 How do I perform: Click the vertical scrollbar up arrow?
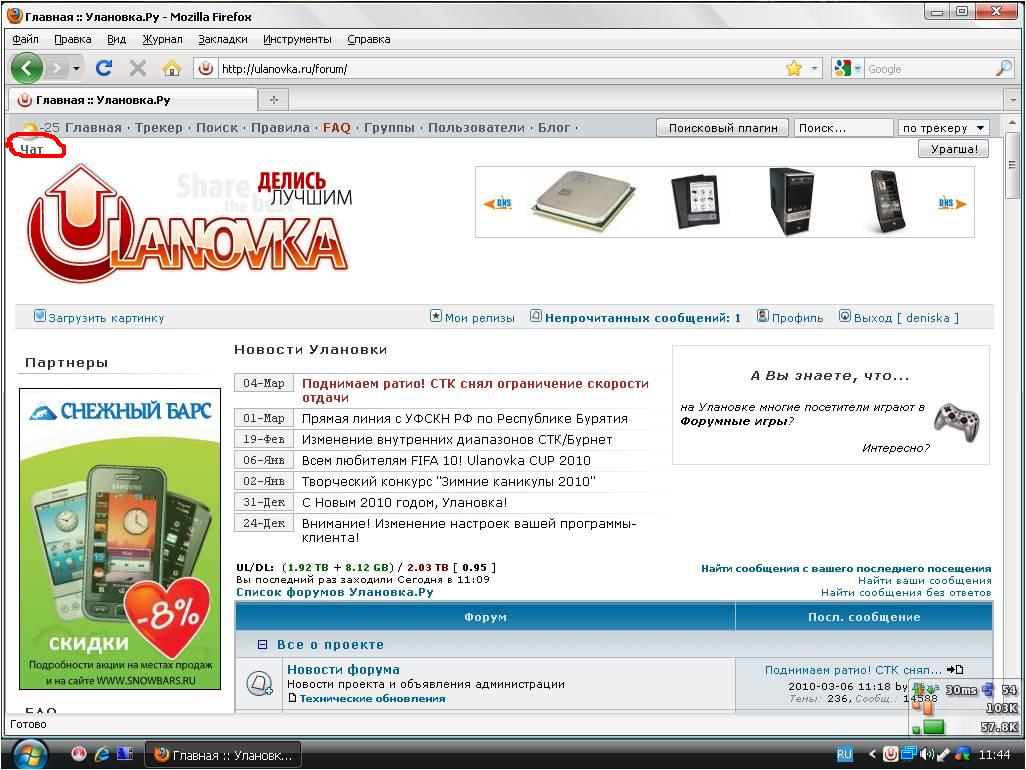[x=1012, y=122]
